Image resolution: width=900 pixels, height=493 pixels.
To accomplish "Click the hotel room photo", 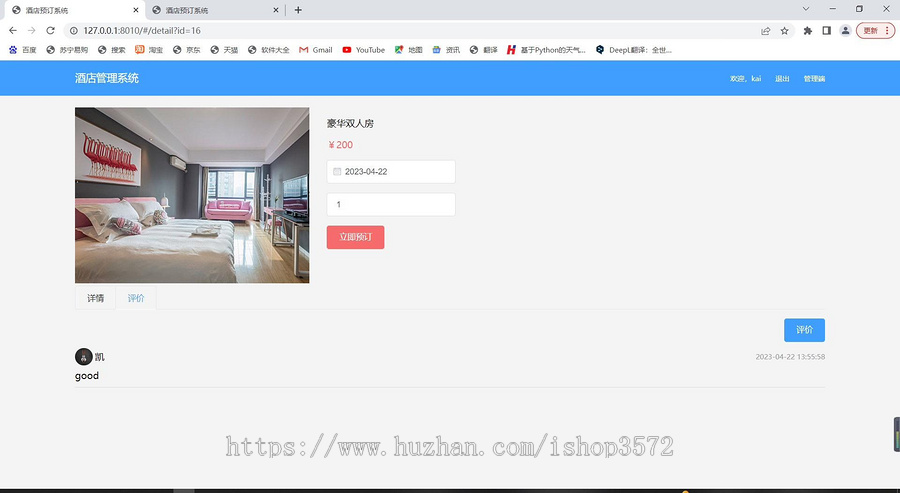I will click(x=192, y=195).
